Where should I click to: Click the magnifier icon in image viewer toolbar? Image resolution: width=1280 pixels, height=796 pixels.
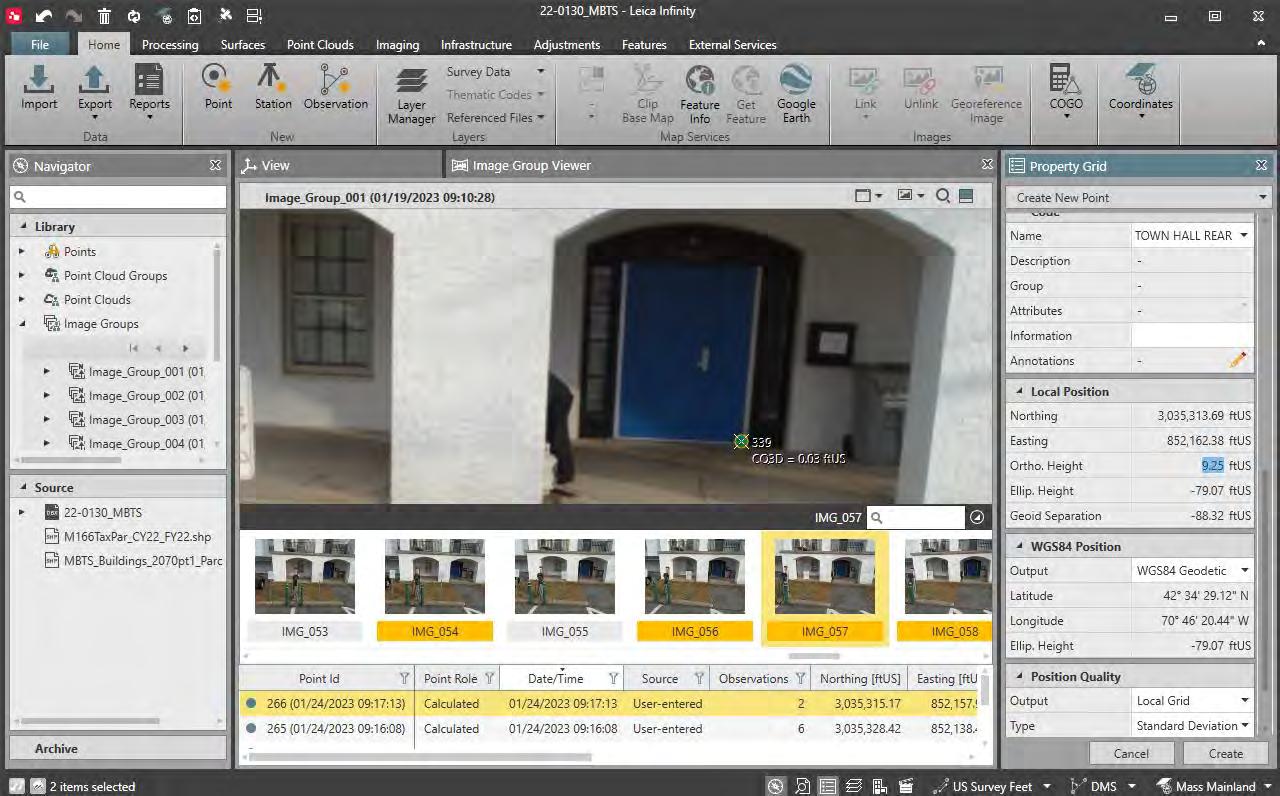click(942, 197)
